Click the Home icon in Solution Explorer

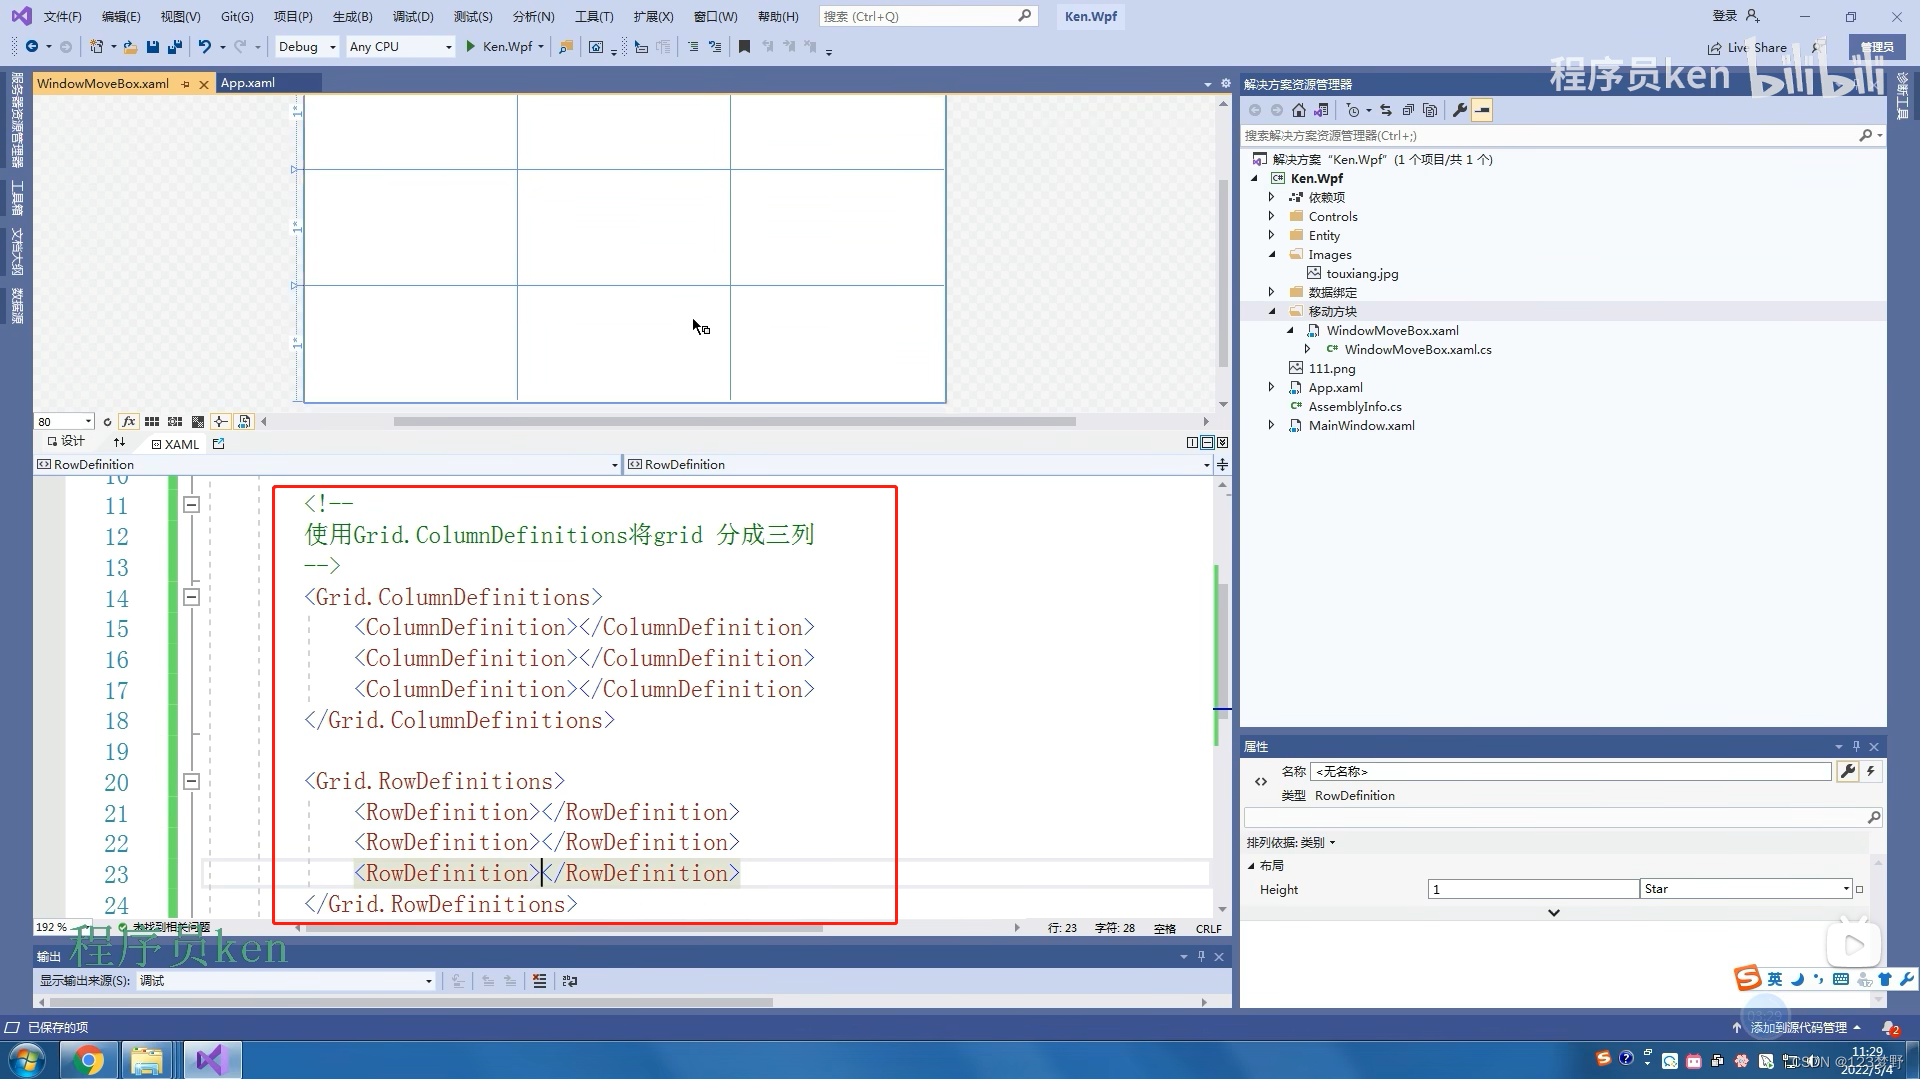pos(1299,110)
